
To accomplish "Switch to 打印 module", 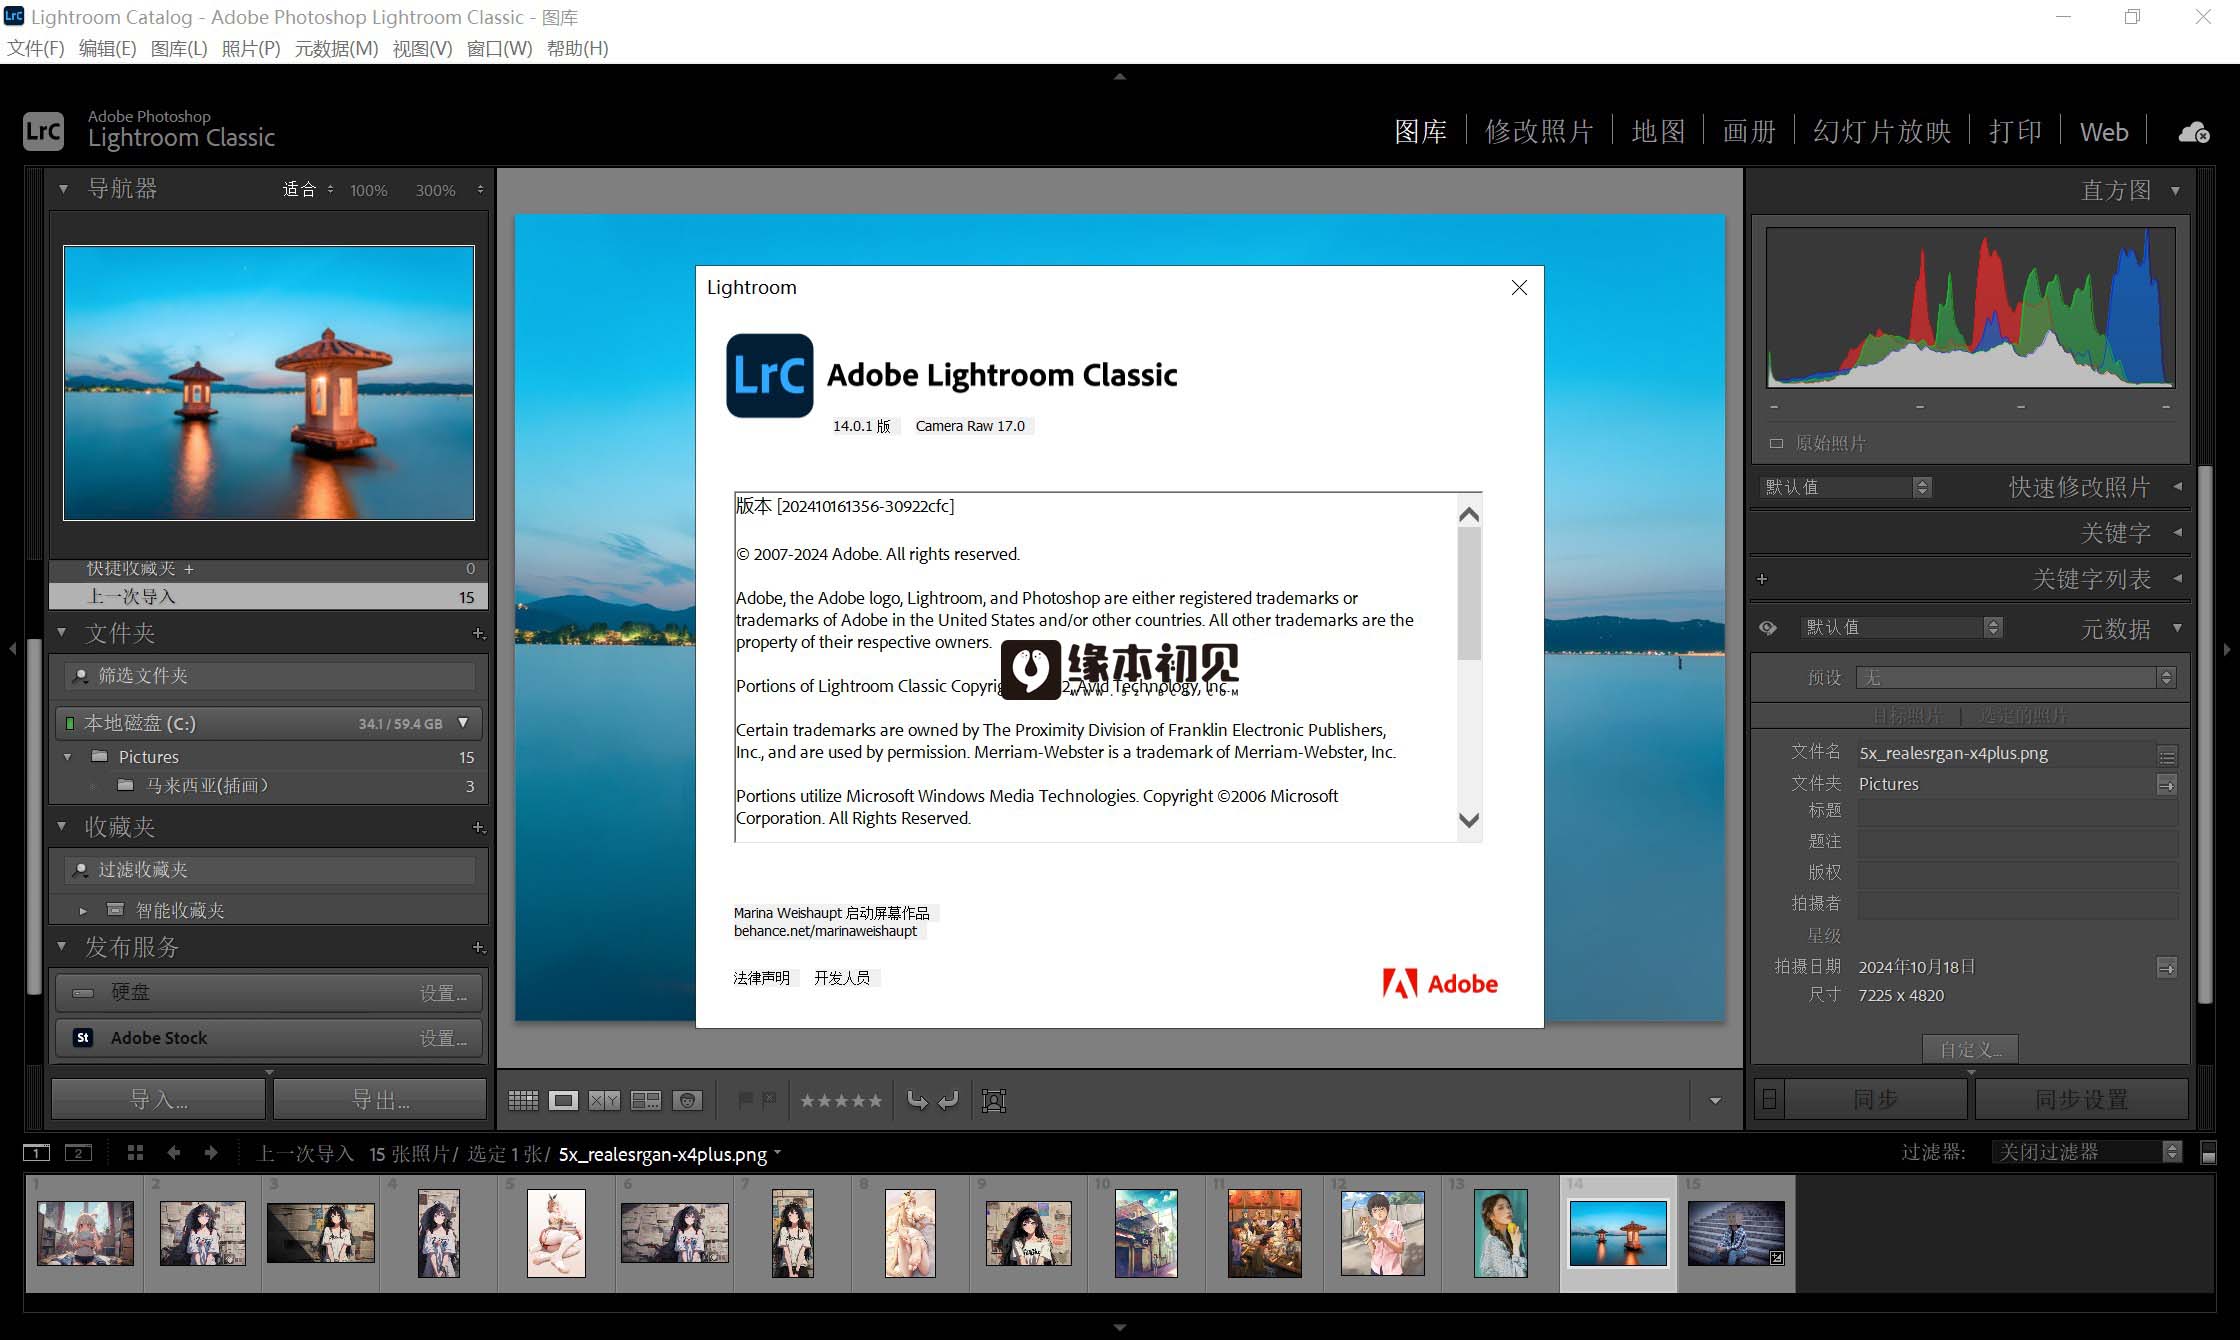I will pos(2015,131).
